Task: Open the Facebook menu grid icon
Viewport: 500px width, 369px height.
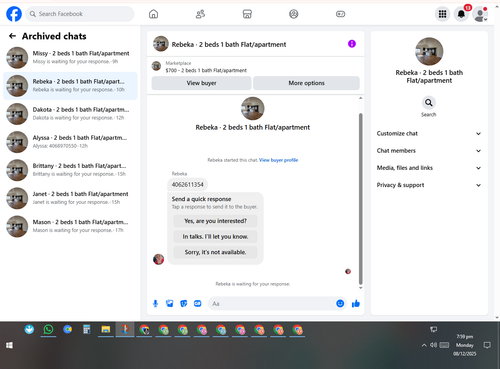Action: click(x=442, y=14)
